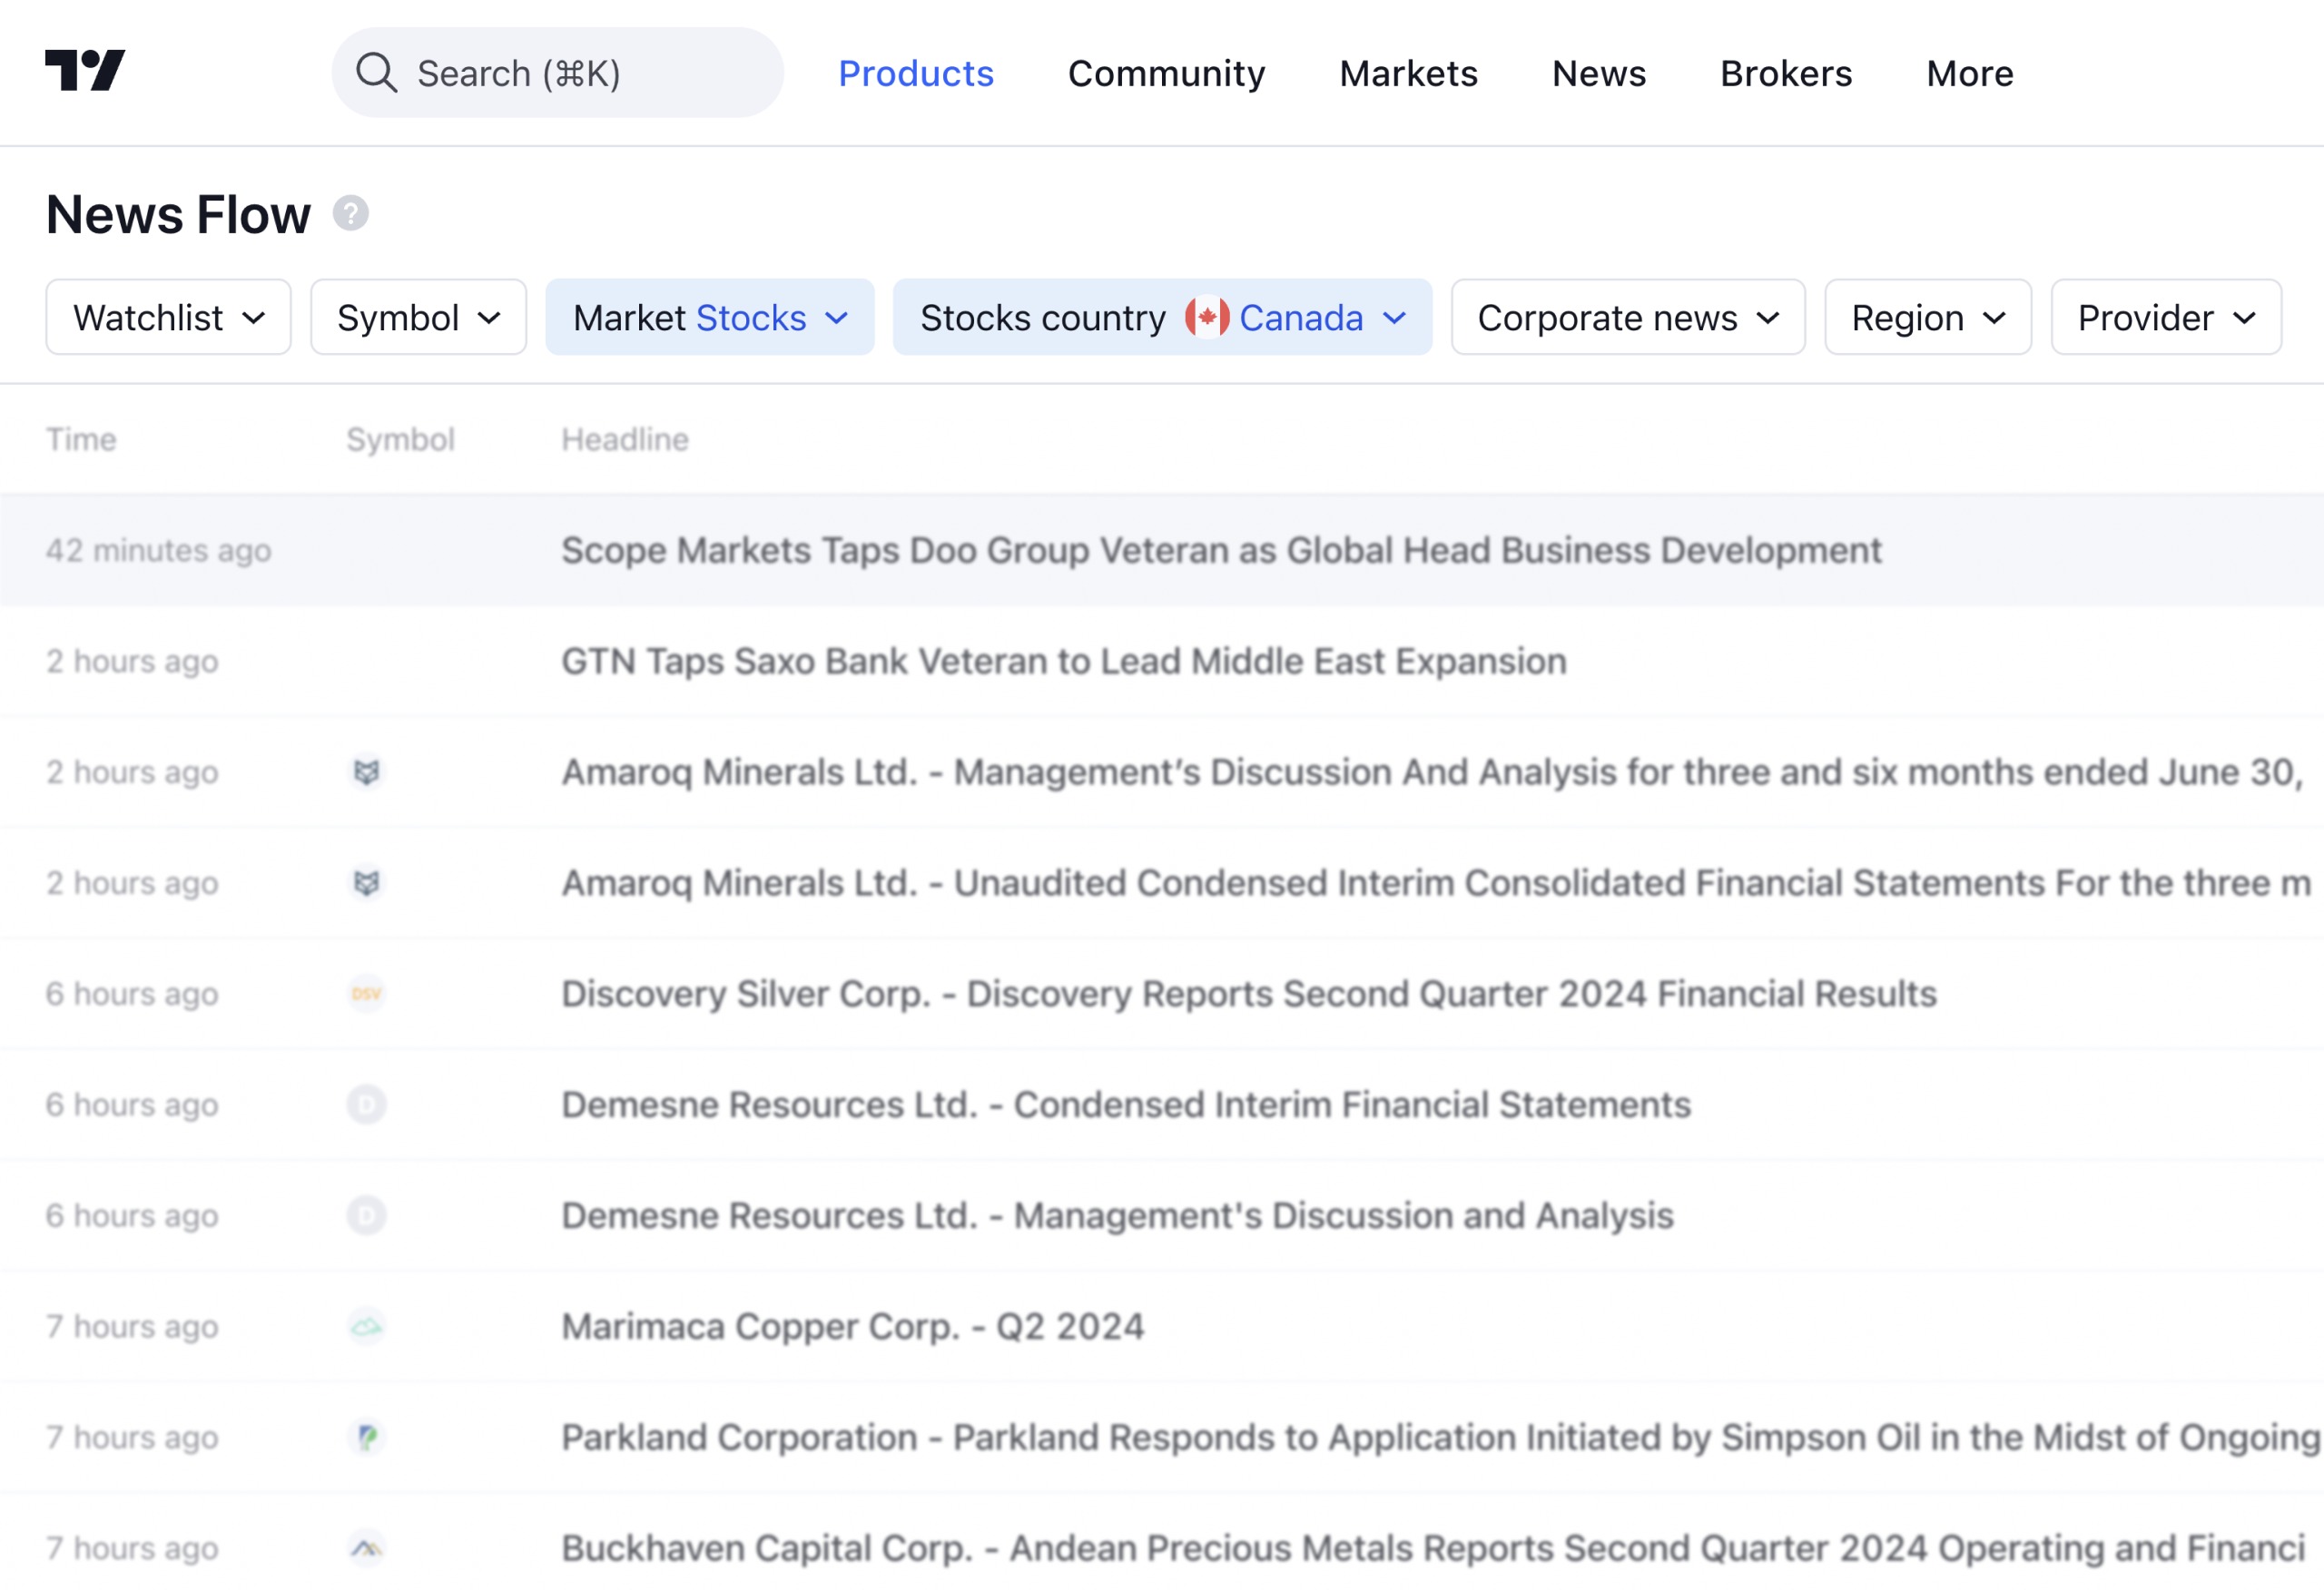The width and height of the screenshot is (2324, 1590).
Task: Click the Amaroq Minerals symbol icon in MD&A row
Action: (367, 772)
